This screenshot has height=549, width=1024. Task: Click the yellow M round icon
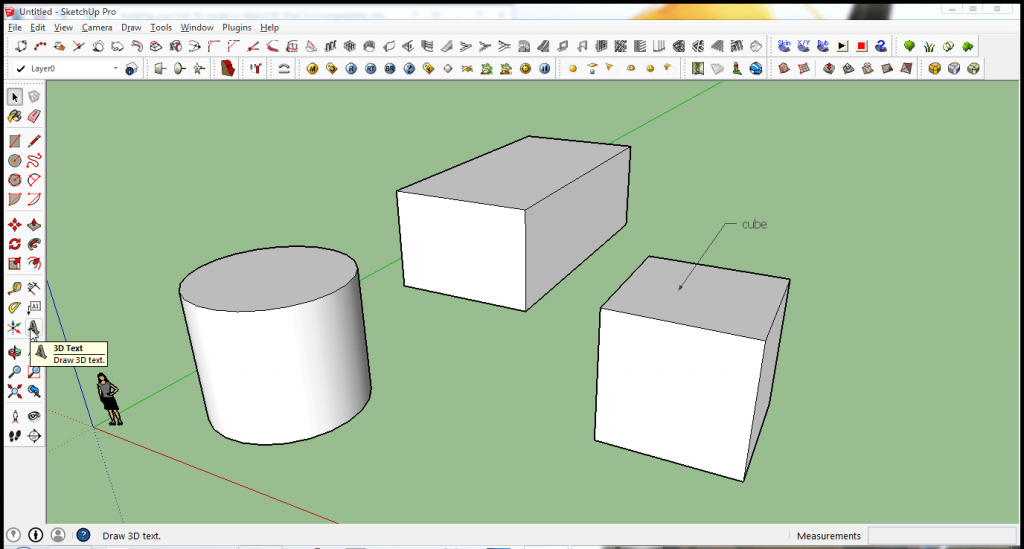[x=312, y=69]
